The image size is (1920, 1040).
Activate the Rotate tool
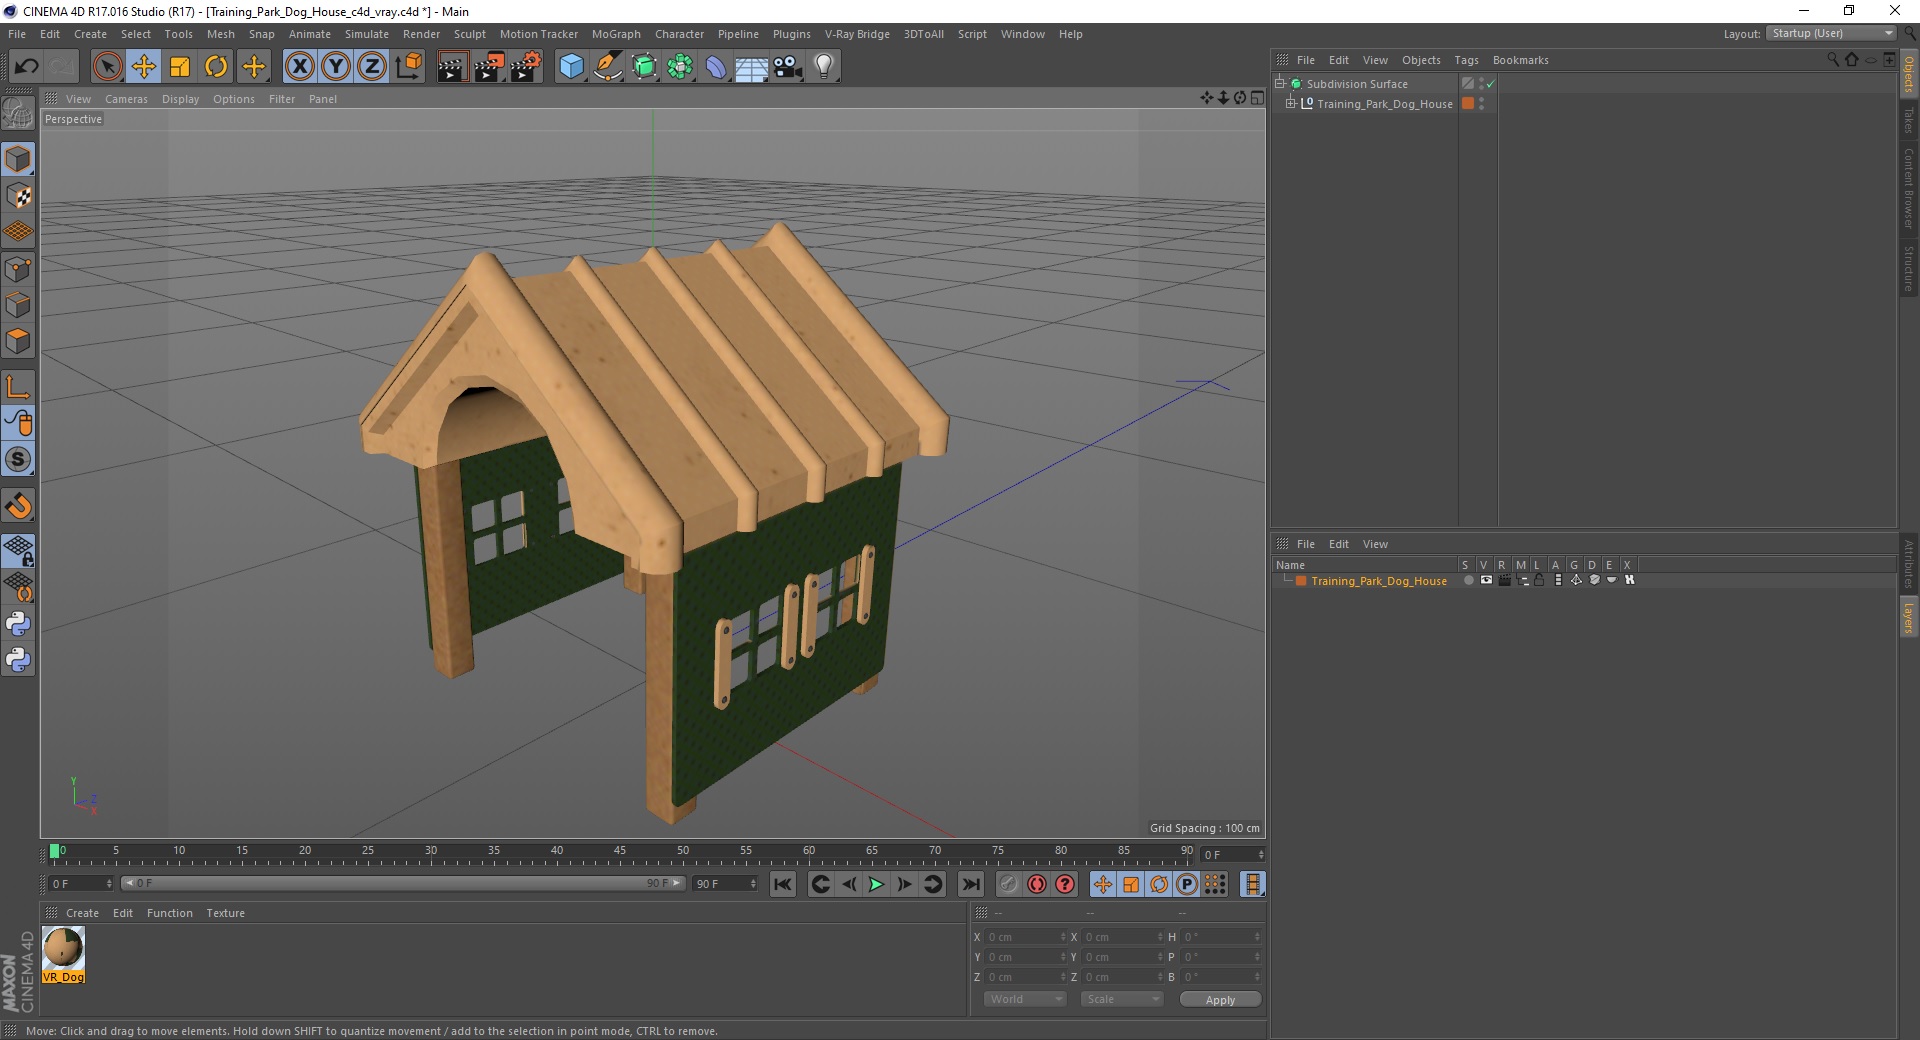(x=216, y=67)
